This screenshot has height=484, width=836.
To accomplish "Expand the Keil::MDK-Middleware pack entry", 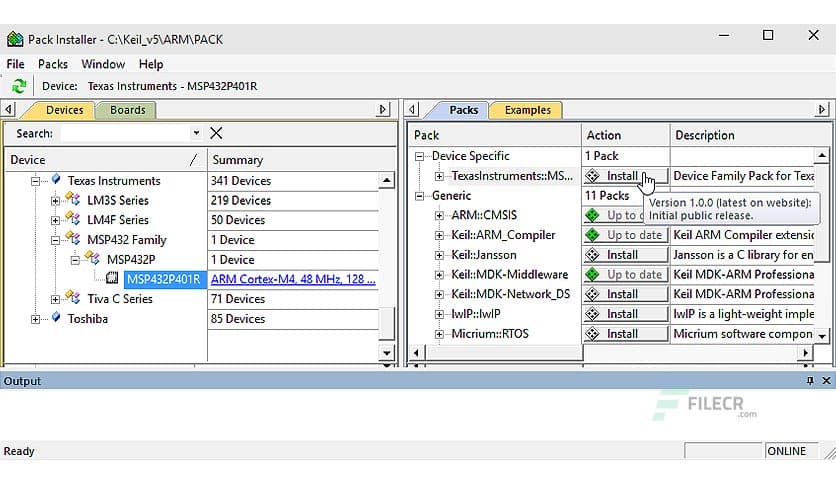I will (439, 274).
